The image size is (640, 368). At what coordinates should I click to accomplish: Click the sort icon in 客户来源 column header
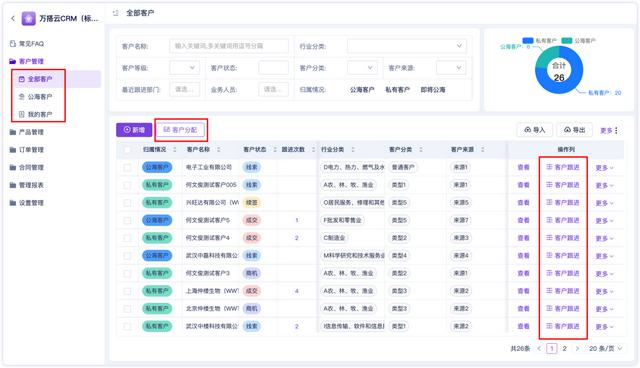[482, 150]
